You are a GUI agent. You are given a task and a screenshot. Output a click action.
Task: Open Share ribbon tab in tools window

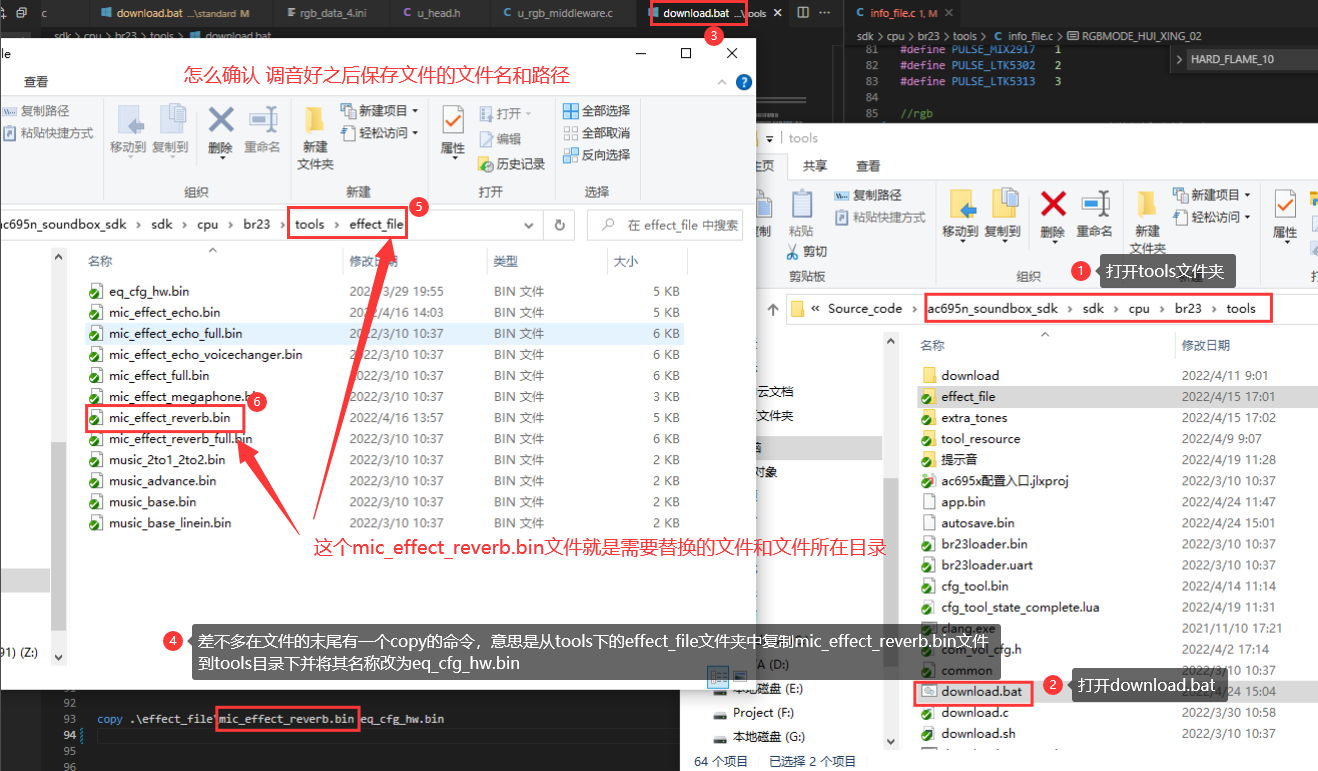coord(815,166)
